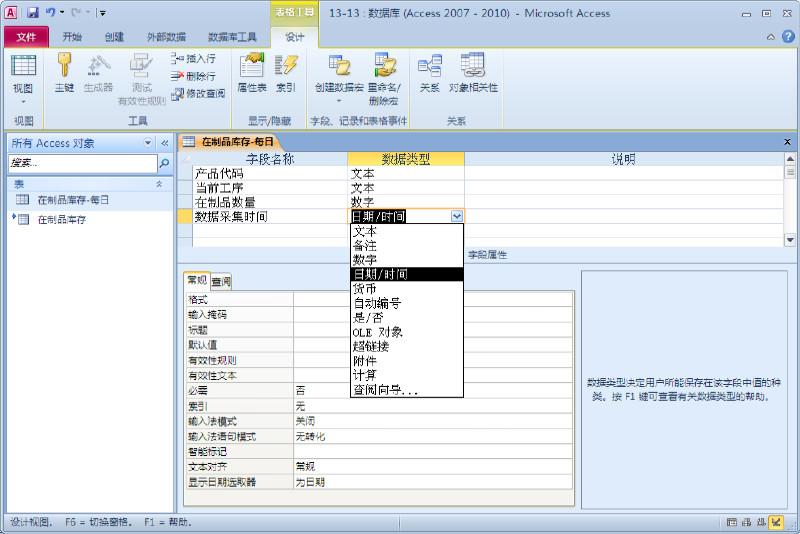The image size is (800, 534).
Task: Insert a row with 插入行
Action: pos(193,59)
